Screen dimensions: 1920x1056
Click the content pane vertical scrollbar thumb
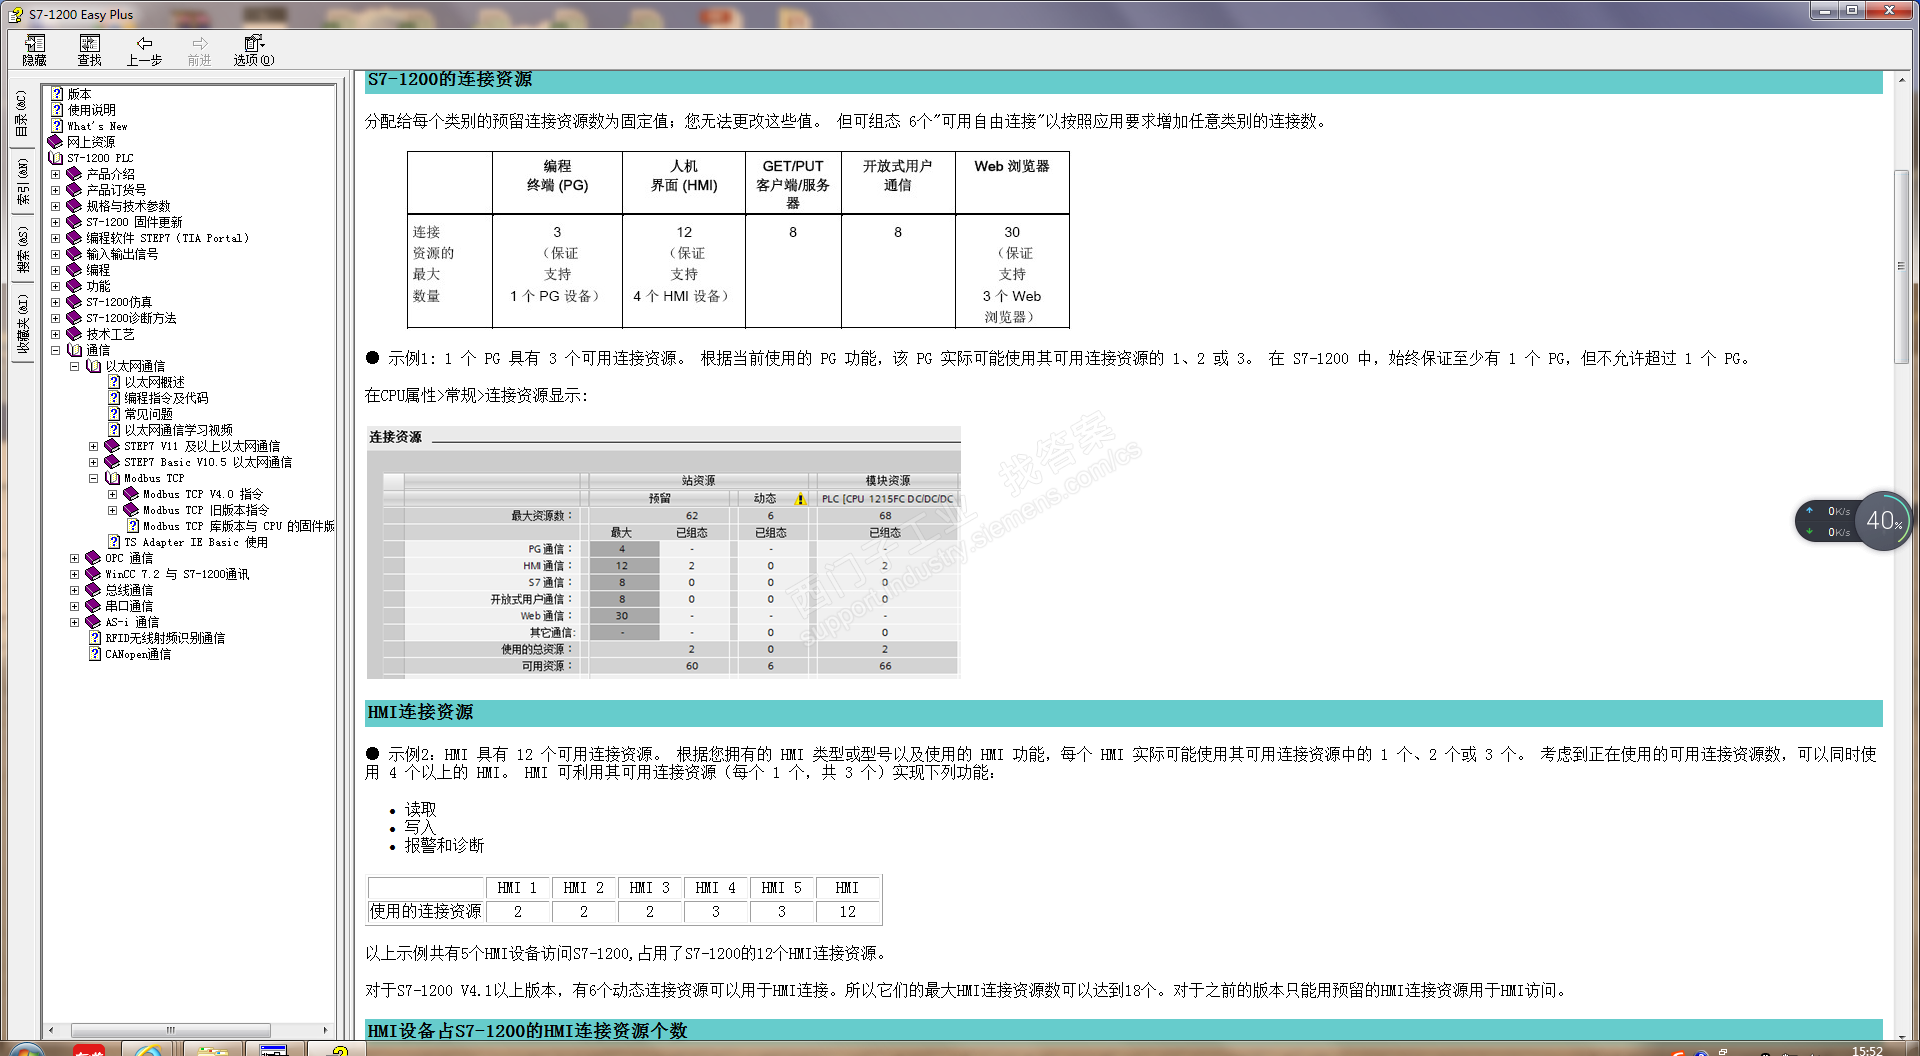click(1901, 267)
